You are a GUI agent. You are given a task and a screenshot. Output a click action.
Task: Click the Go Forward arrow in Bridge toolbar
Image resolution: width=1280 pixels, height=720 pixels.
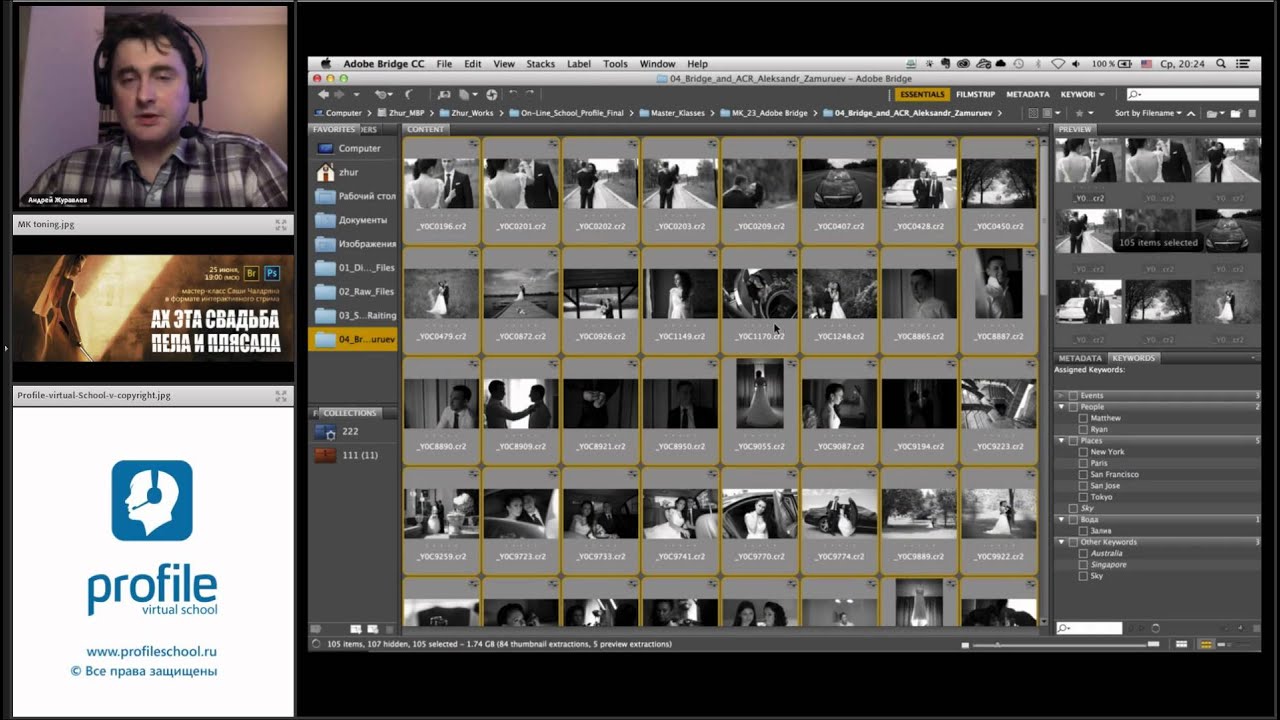click(339, 94)
